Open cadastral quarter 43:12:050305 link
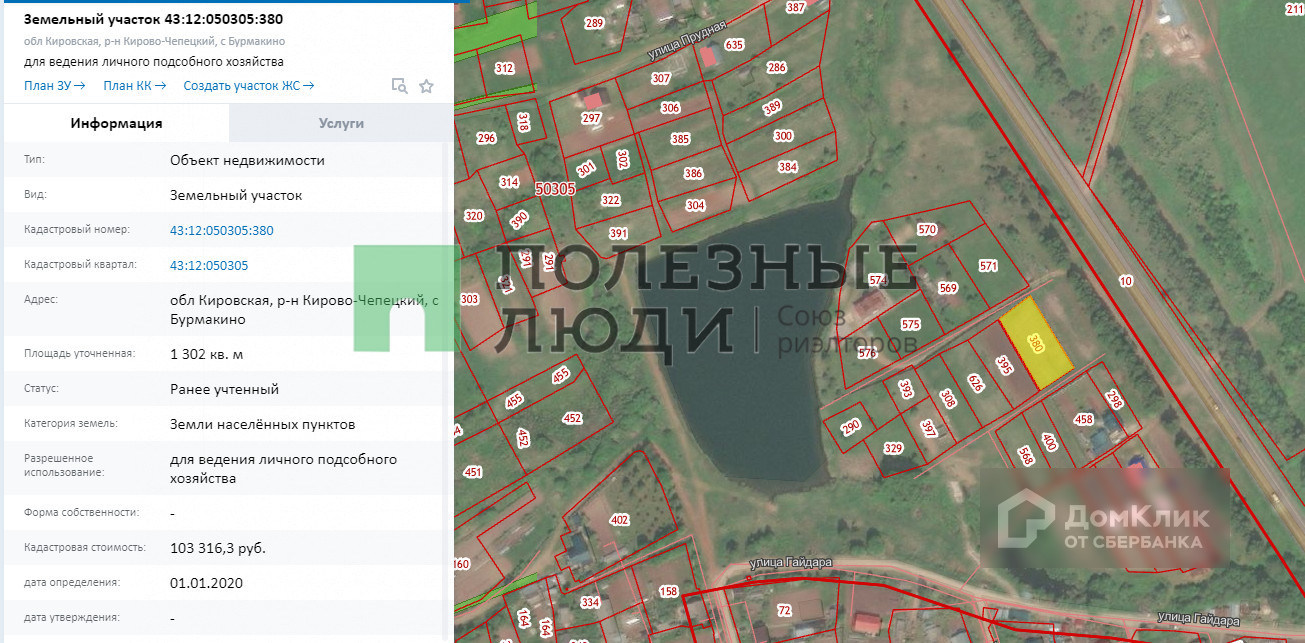Viewport: 1305px width, 643px height. coord(209,265)
